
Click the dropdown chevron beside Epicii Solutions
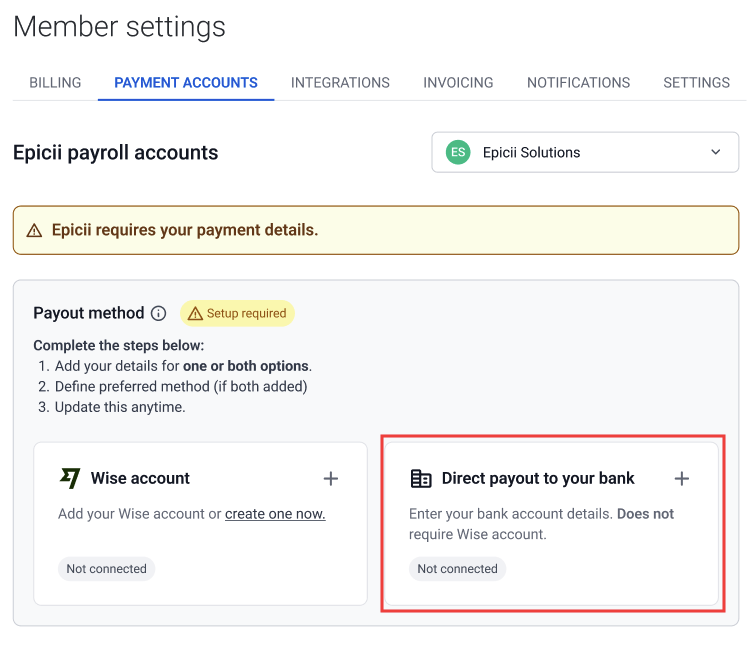[716, 152]
